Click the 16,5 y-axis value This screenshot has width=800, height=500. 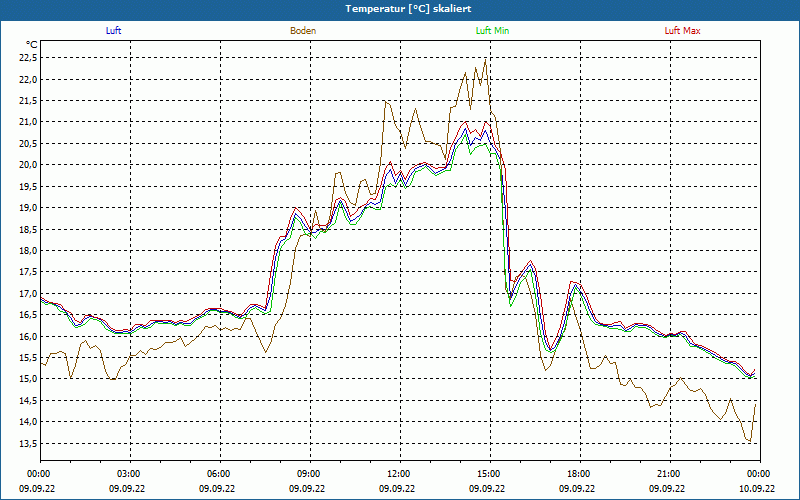27,315
